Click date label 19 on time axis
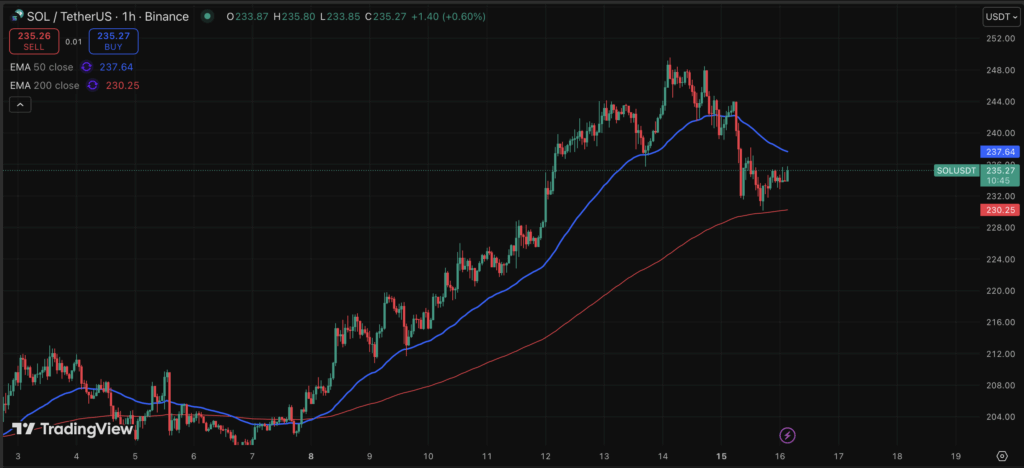This screenshot has height=468, width=1024. pyautogui.click(x=956, y=456)
